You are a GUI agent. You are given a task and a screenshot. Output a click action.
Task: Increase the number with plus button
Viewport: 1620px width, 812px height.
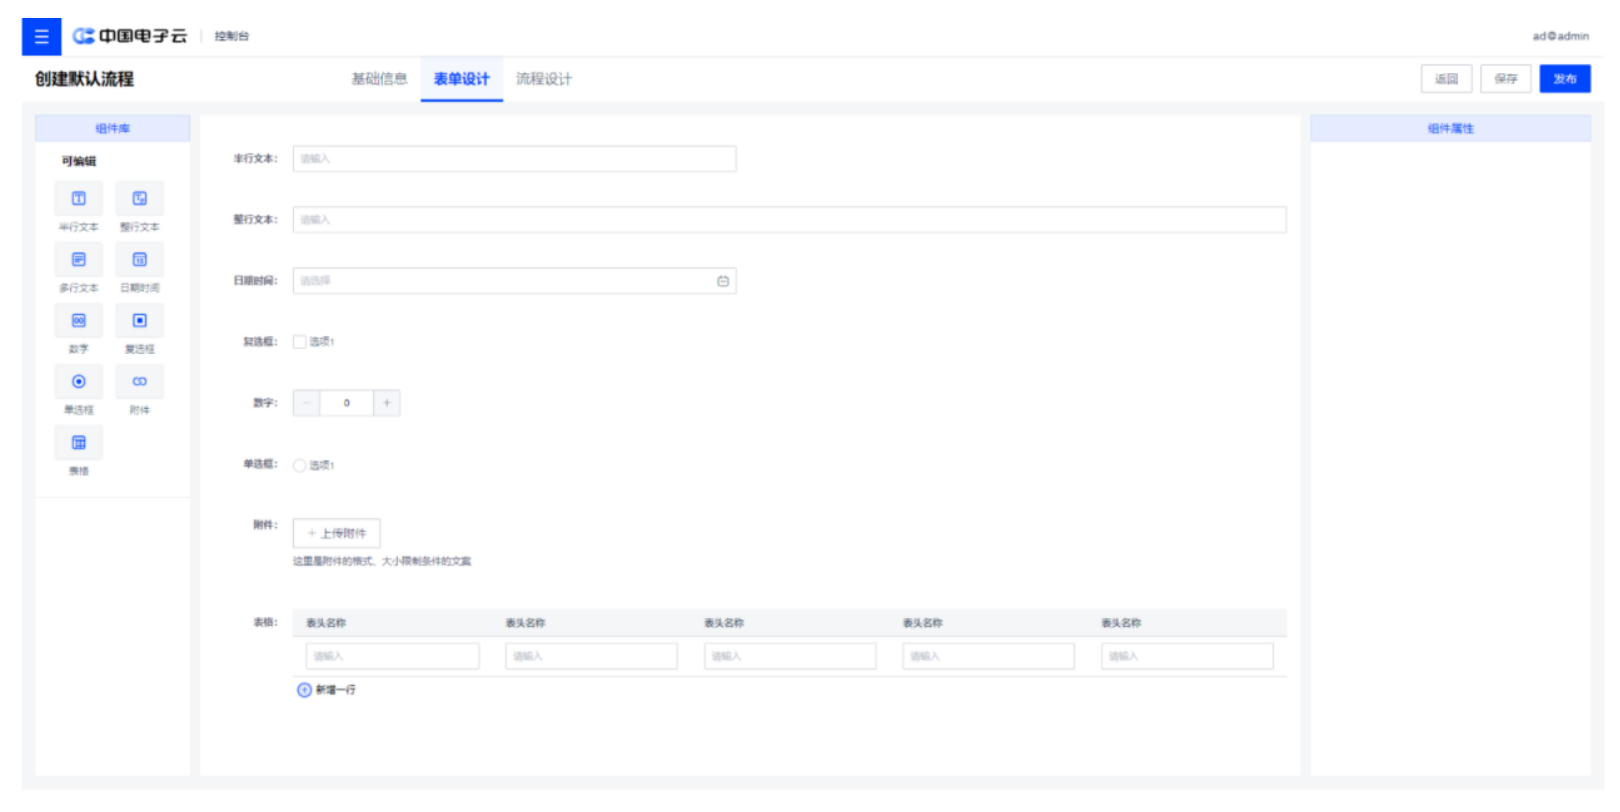(387, 403)
